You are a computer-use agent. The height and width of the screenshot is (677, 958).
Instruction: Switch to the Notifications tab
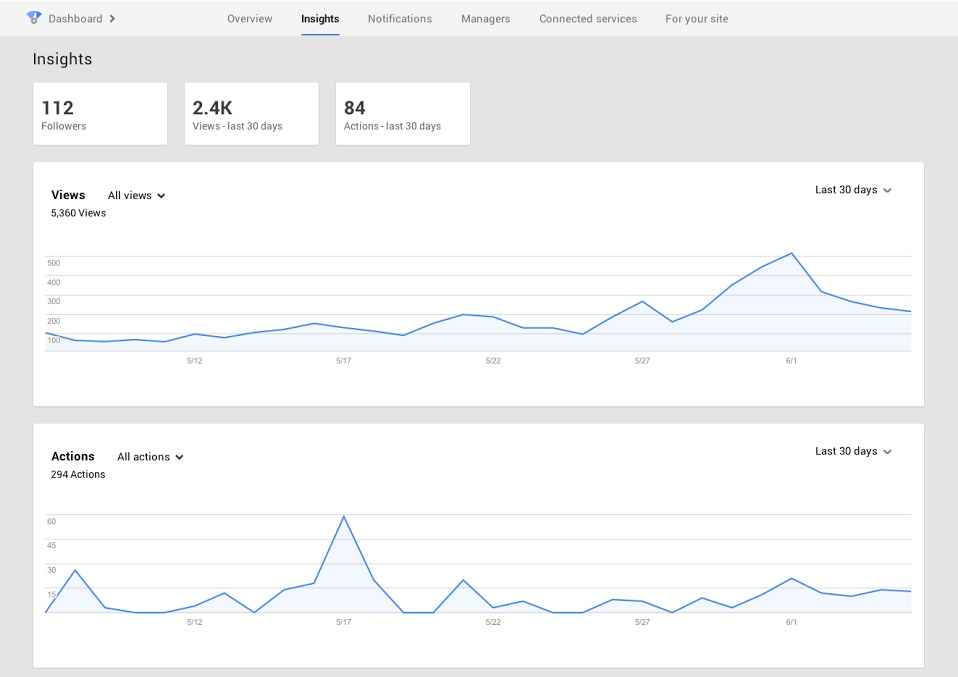(x=399, y=19)
